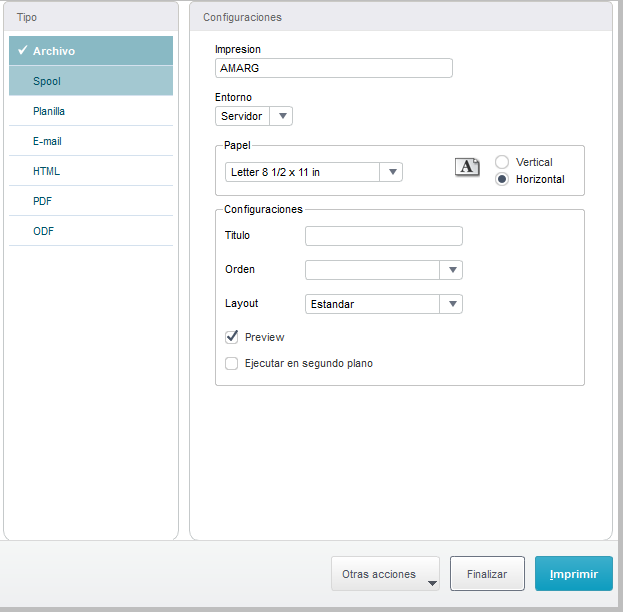Choose the Planilla output type
Screen dimensions: 625x612
(x=91, y=111)
